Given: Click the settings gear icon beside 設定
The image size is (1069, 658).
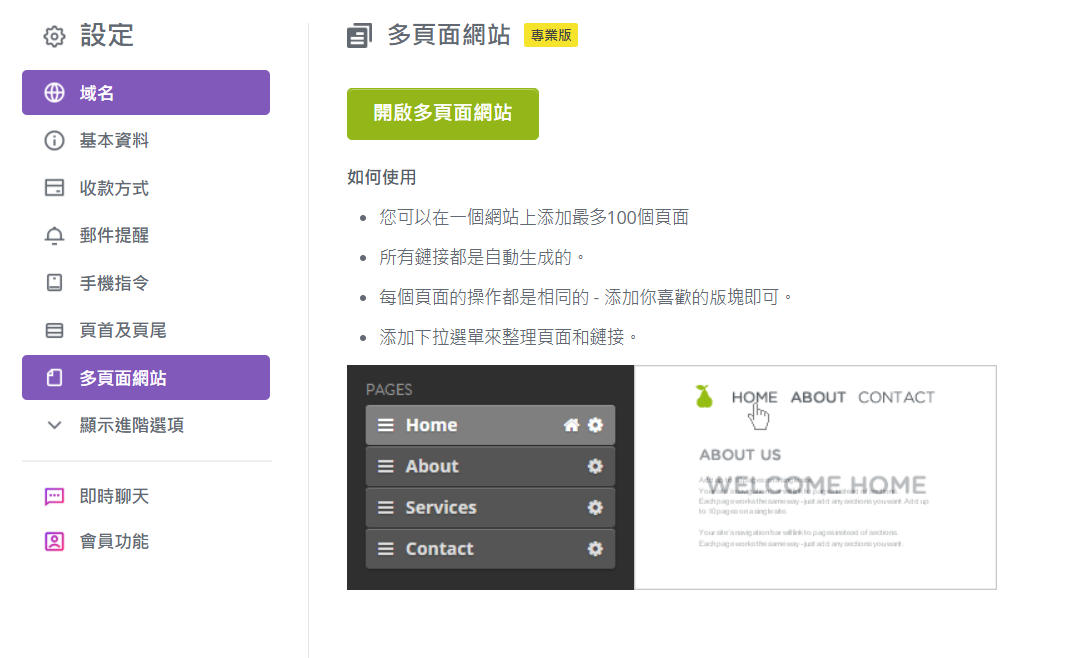Looking at the screenshot, I should click(54, 36).
